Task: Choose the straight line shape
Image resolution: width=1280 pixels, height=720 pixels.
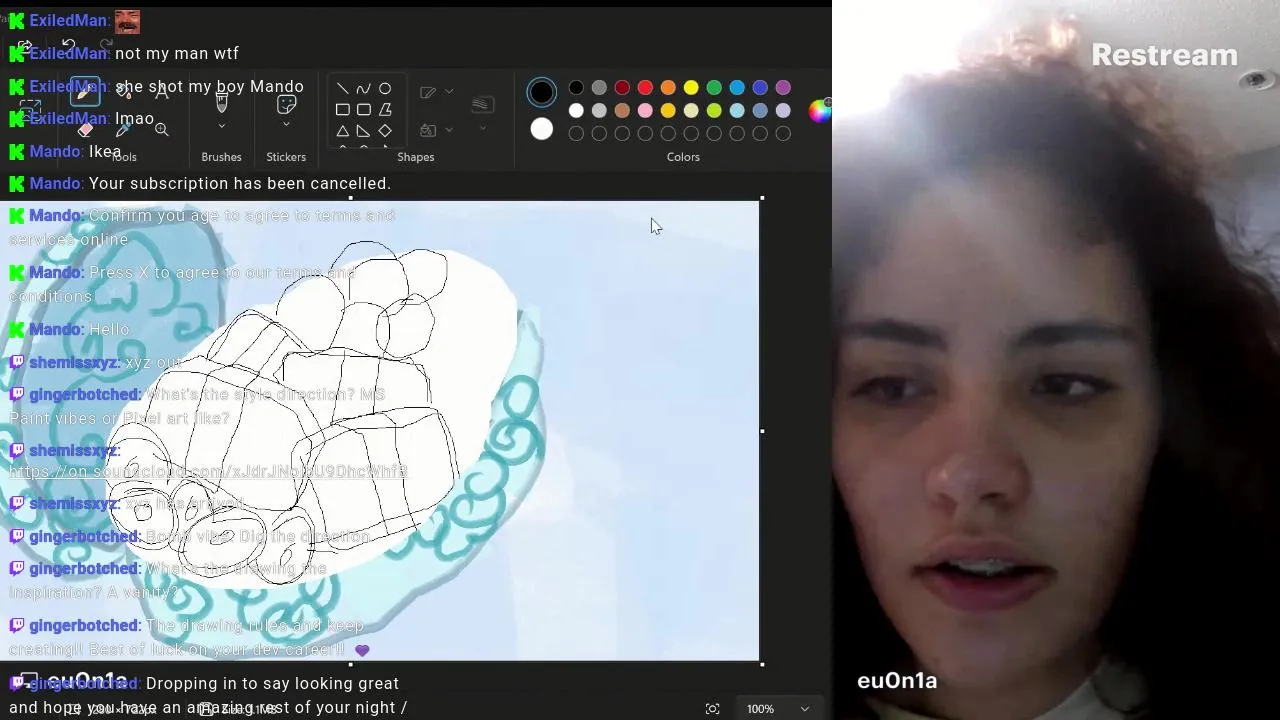Action: tap(342, 89)
